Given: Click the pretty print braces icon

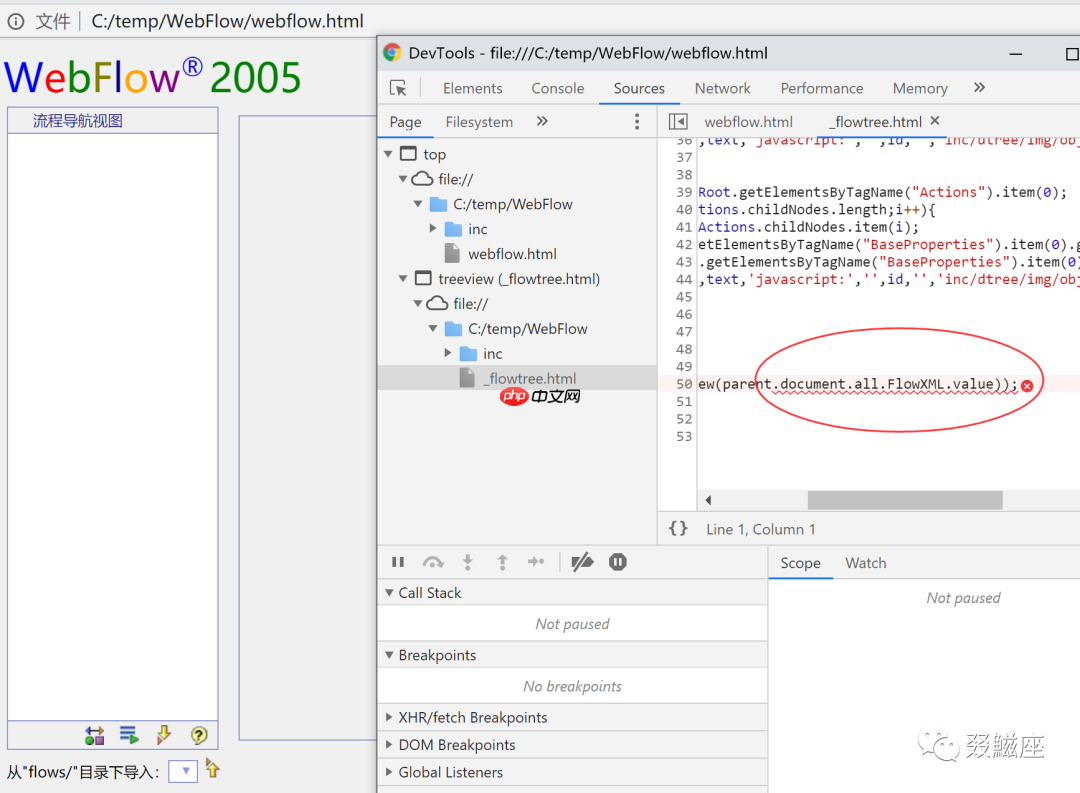Looking at the screenshot, I should click(678, 529).
